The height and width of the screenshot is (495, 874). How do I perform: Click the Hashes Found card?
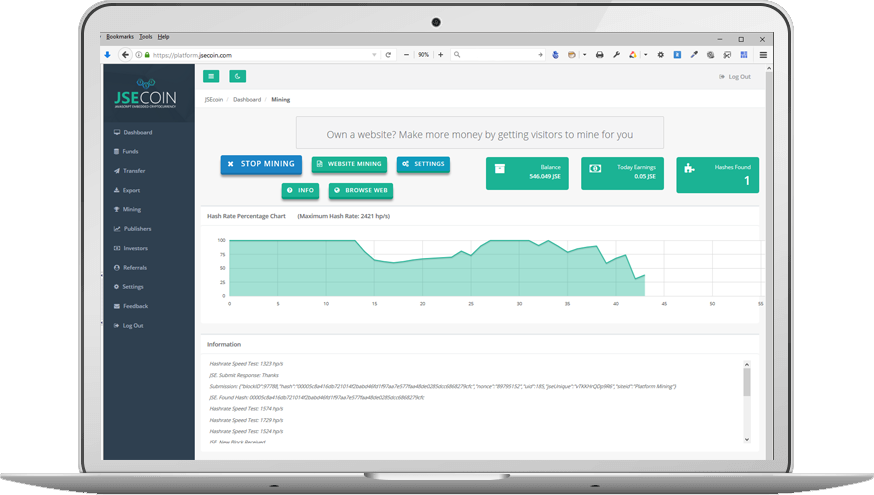[x=717, y=175]
